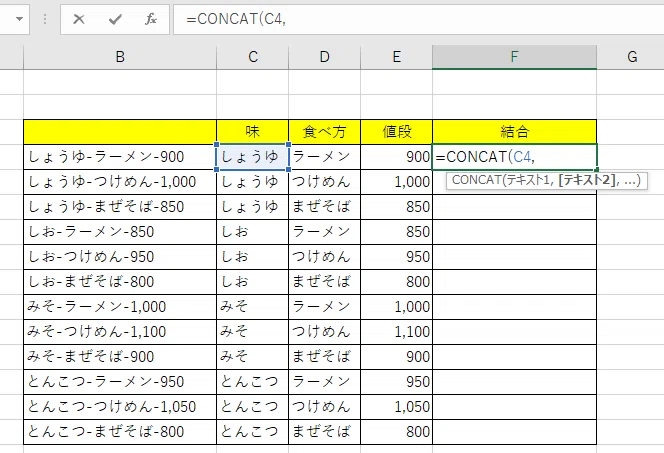Click in formula bar text =CONCAT(C4,
The image size is (664, 453).
click(x=236, y=19)
